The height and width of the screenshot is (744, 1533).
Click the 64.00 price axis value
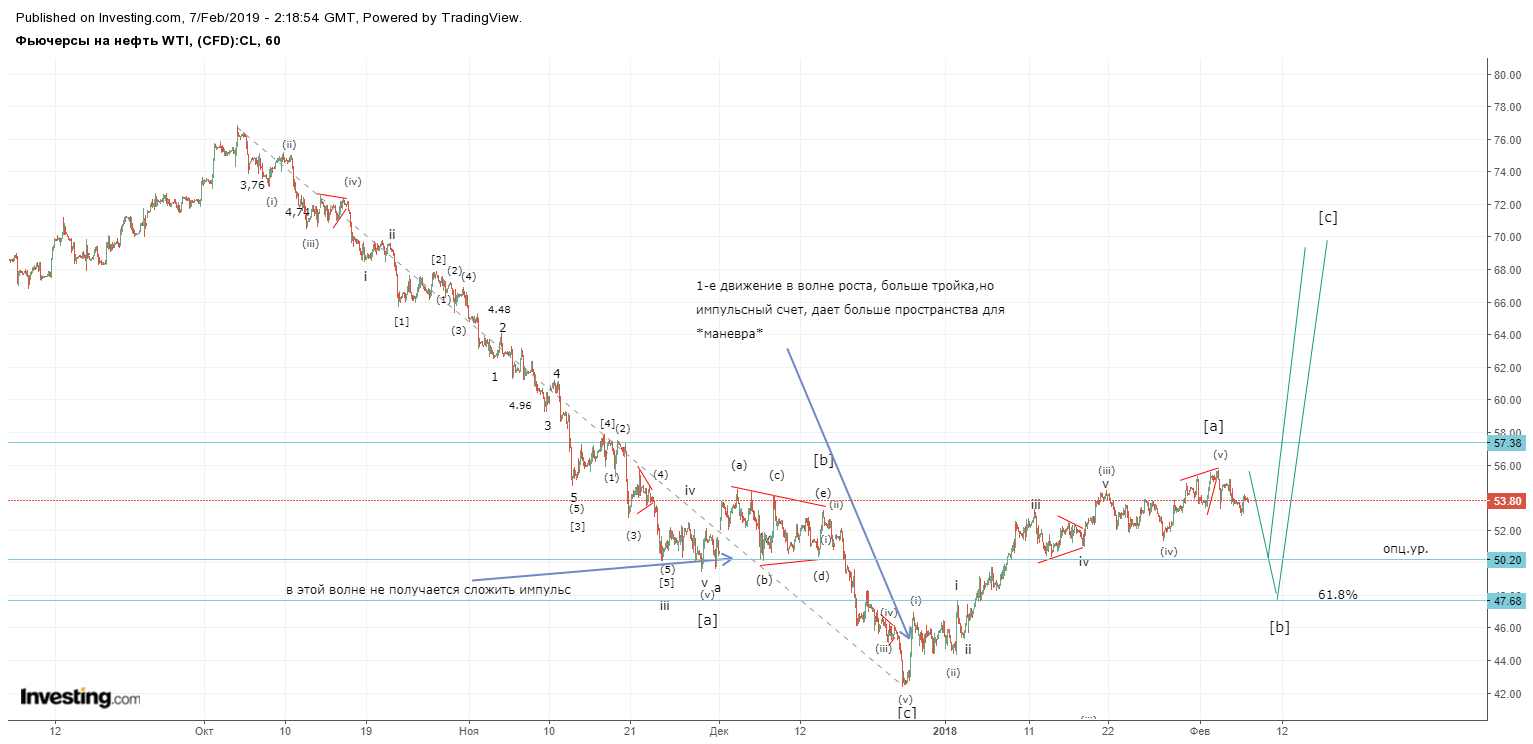click(x=1507, y=335)
